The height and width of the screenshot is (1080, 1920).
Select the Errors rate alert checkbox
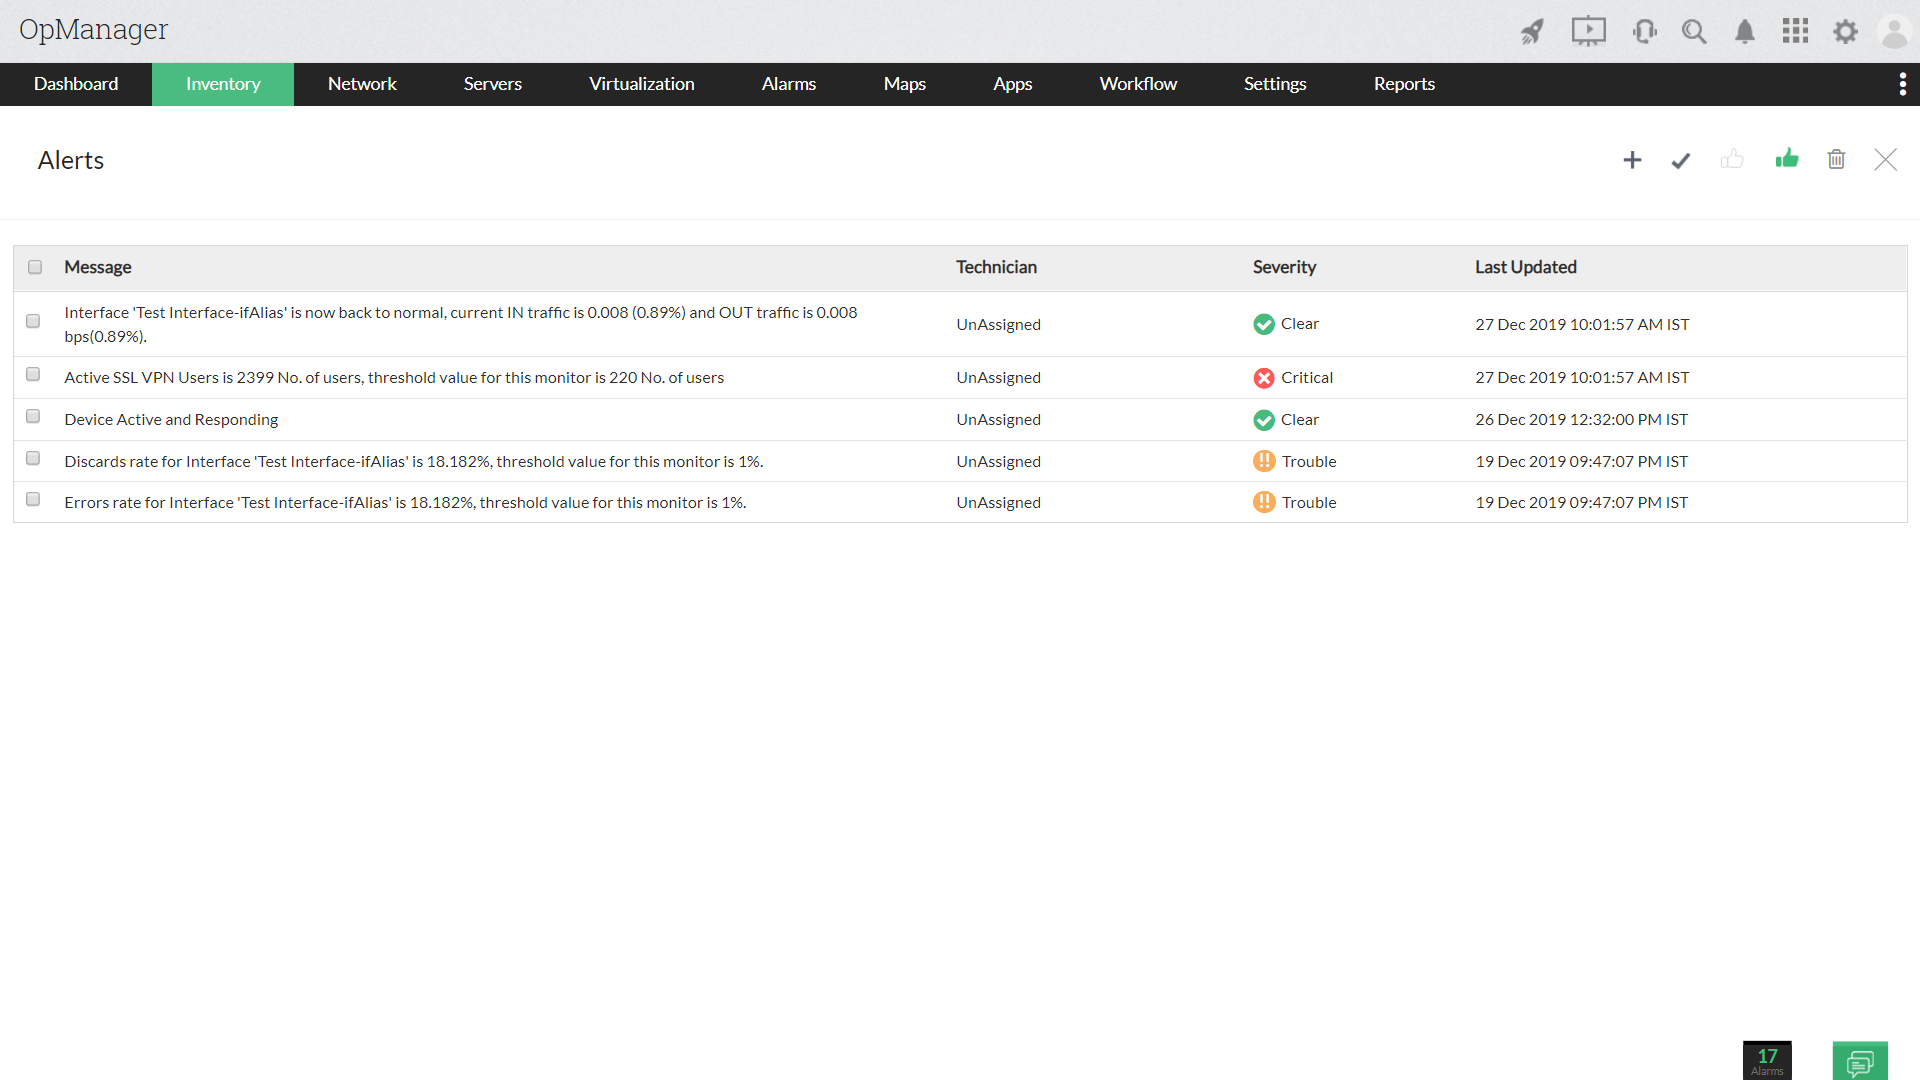pyautogui.click(x=33, y=499)
